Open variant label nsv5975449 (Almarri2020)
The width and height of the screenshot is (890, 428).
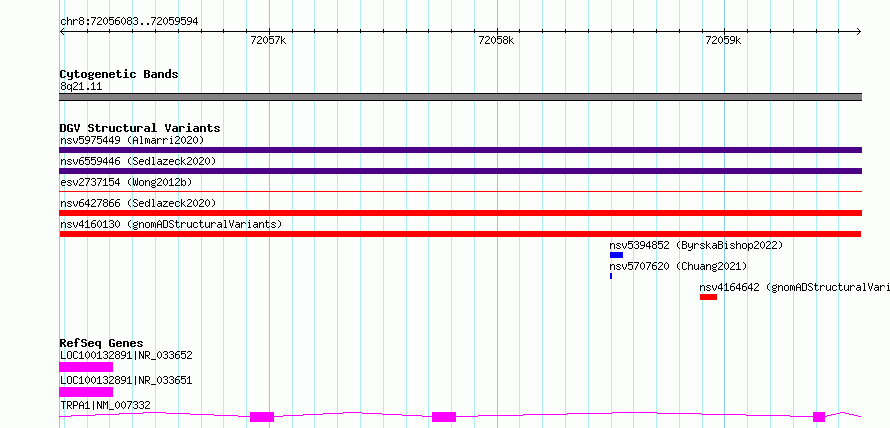pyautogui.click(x=132, y=140)
